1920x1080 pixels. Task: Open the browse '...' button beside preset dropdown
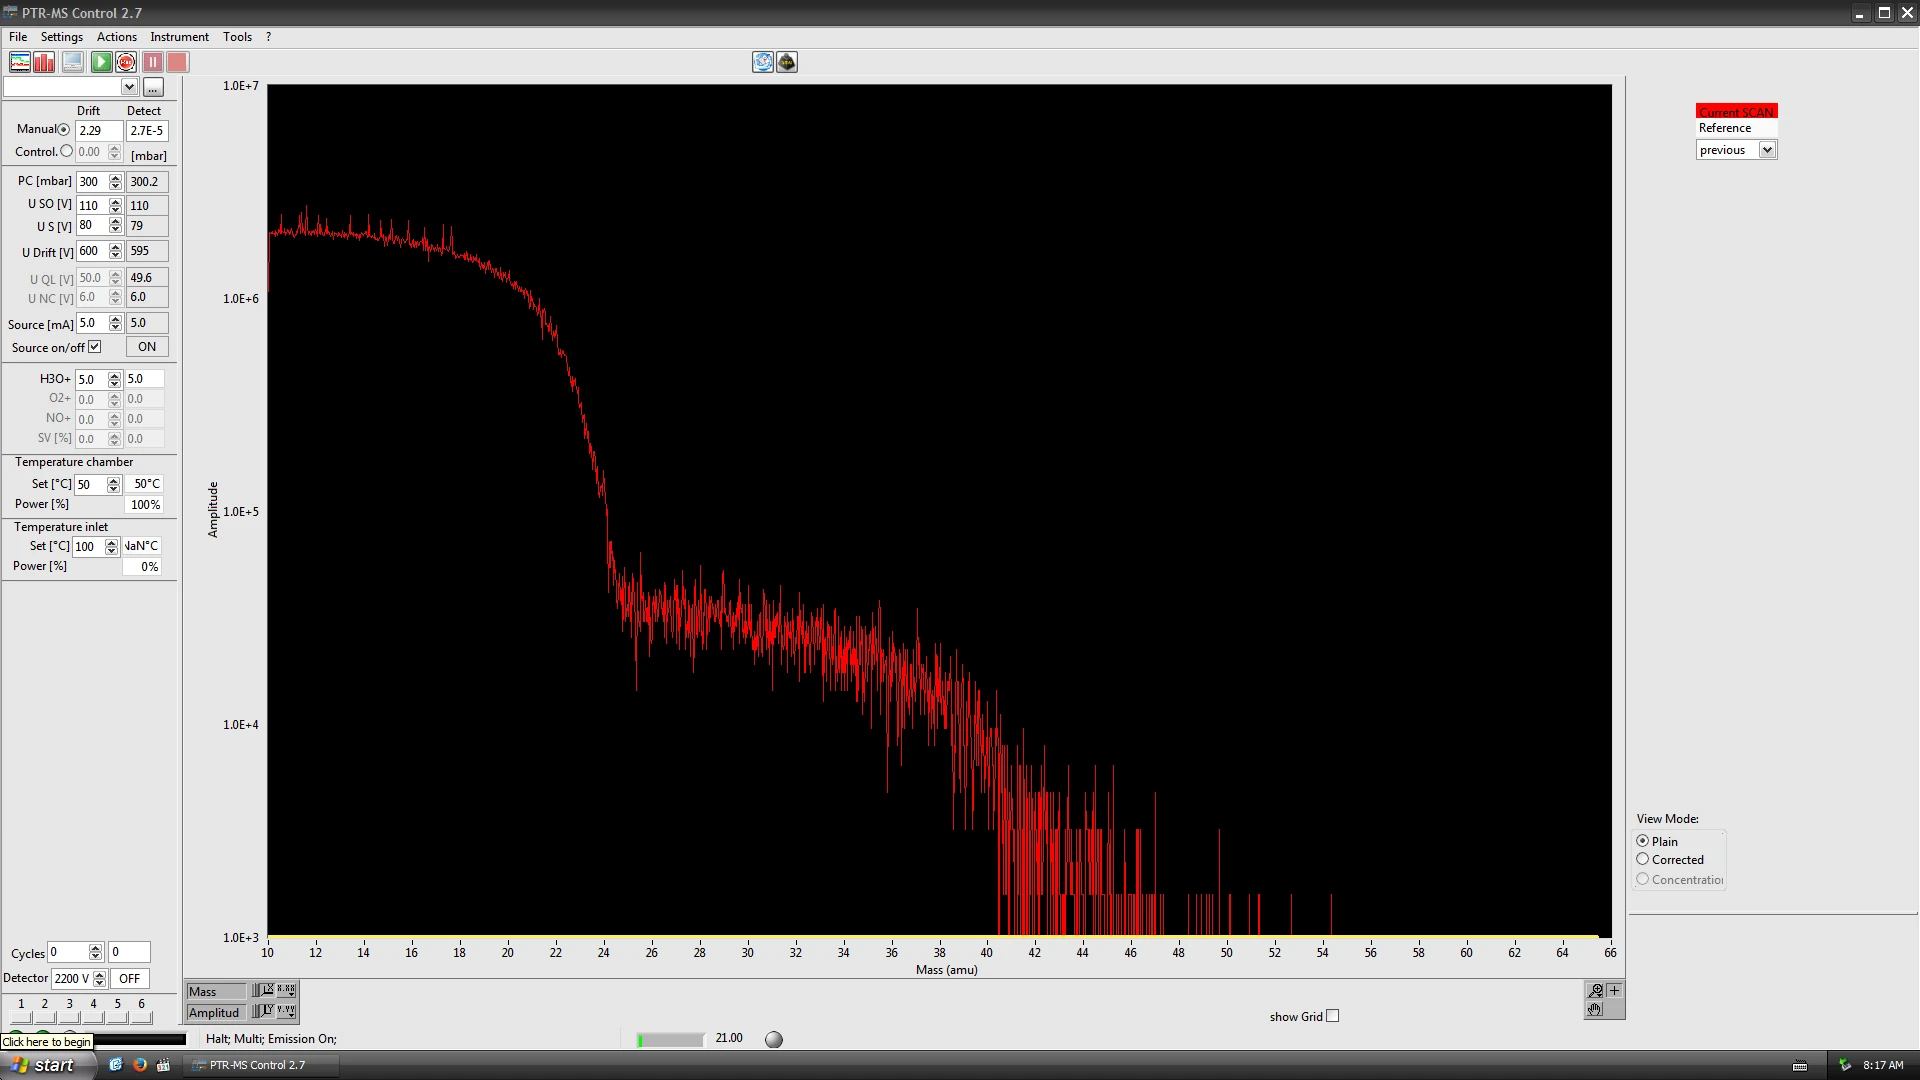pos(153,87)
